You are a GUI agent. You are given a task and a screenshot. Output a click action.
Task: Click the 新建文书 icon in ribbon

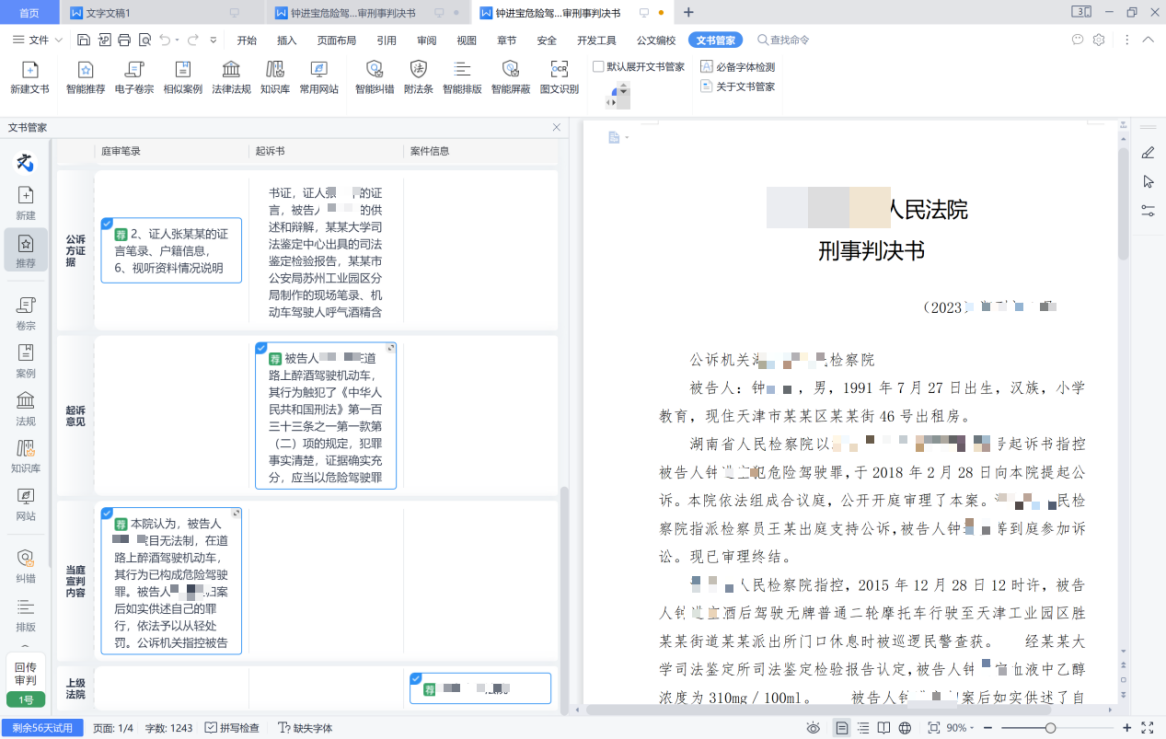tap(29, 77)
